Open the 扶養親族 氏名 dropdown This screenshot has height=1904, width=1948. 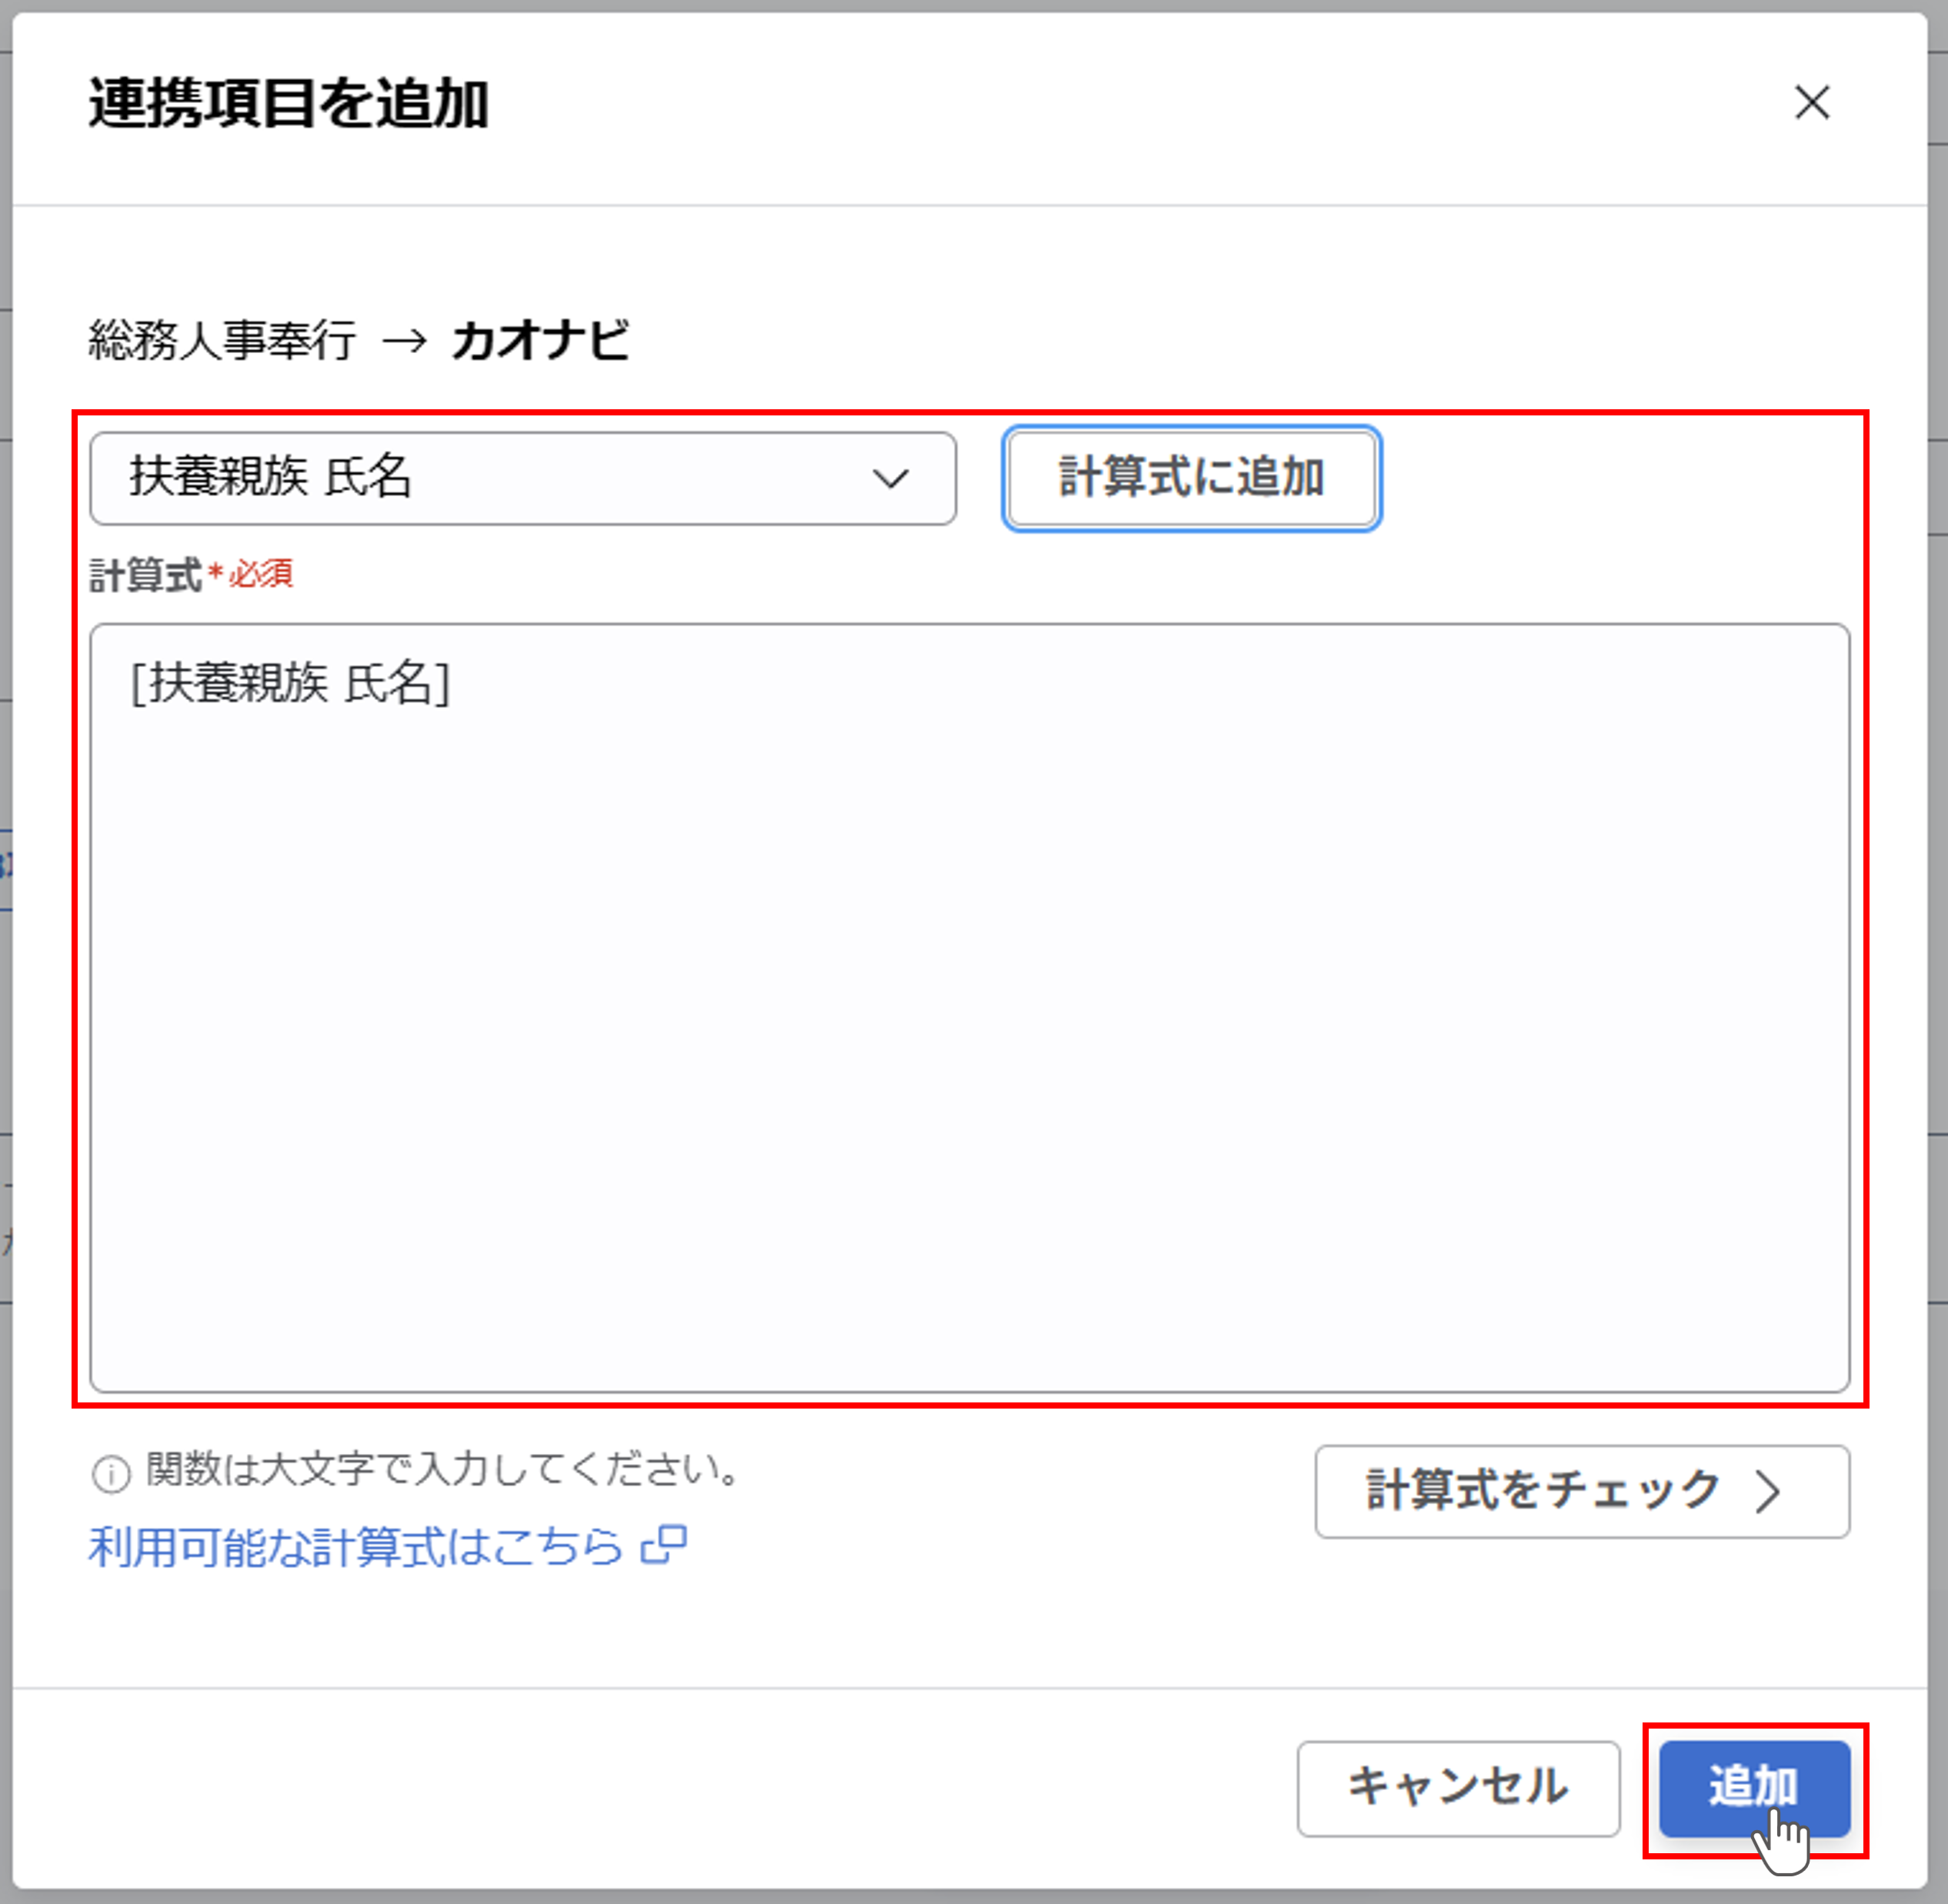pyautogui.click(x=523, y=478)
